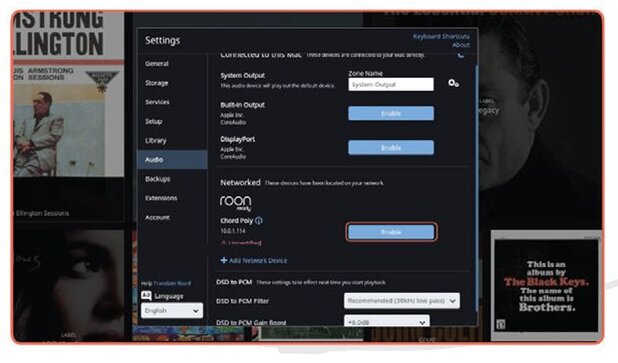Switch to the General settings tab
Screen dimensions: 618x363
tap(157, 63)
